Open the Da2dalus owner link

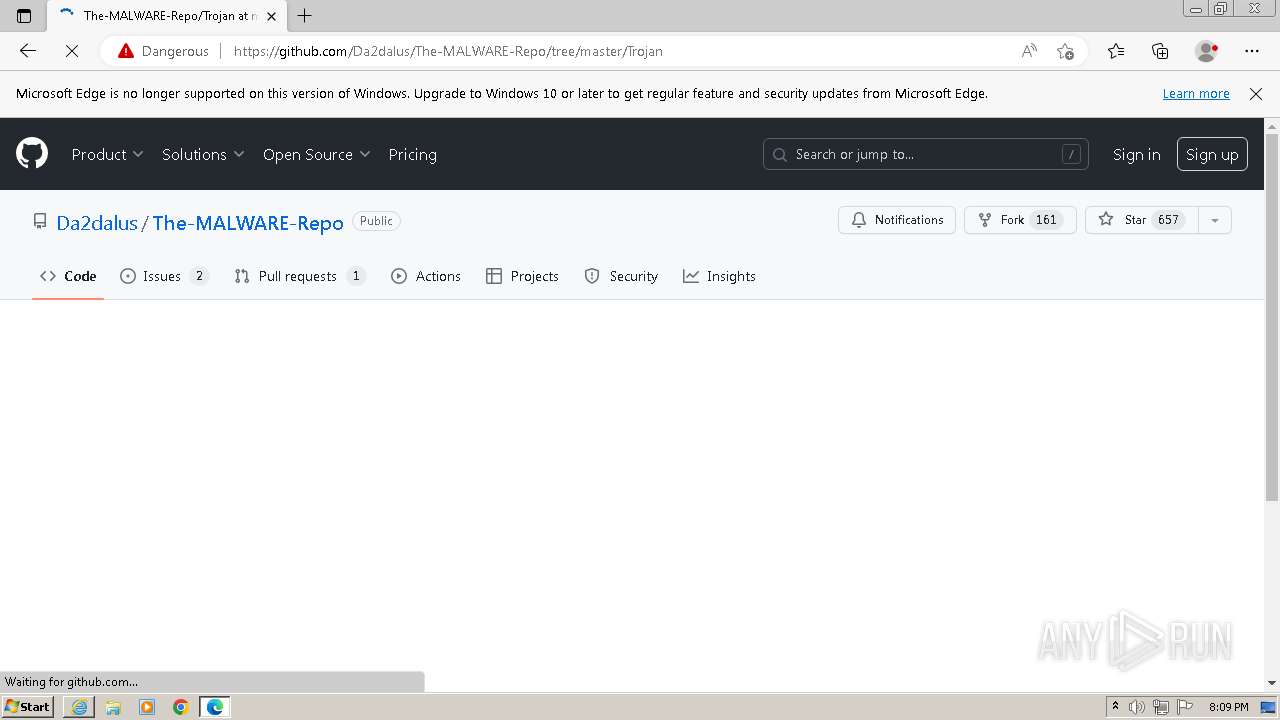pos(97,223)
